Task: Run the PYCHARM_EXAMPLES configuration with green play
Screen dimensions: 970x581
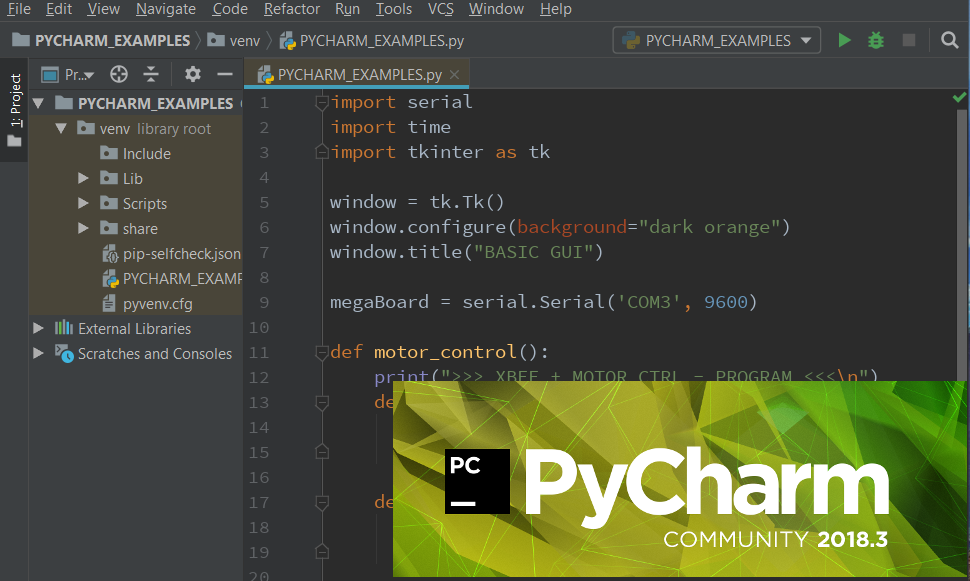Action: click(844, 40)
